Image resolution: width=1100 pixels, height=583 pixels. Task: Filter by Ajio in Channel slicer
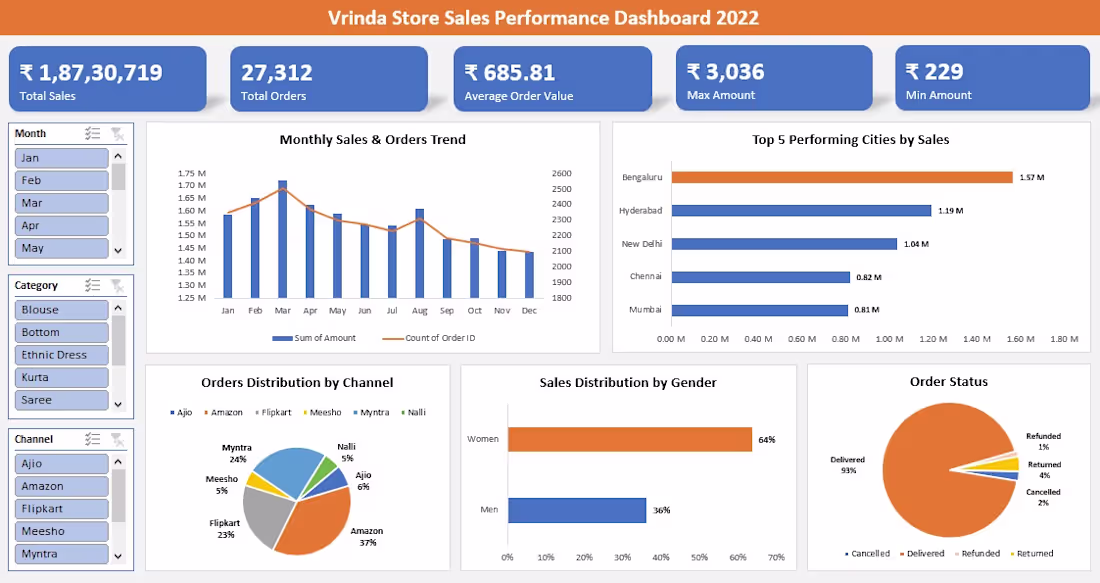pyautogui.click(x=62, y=463)
